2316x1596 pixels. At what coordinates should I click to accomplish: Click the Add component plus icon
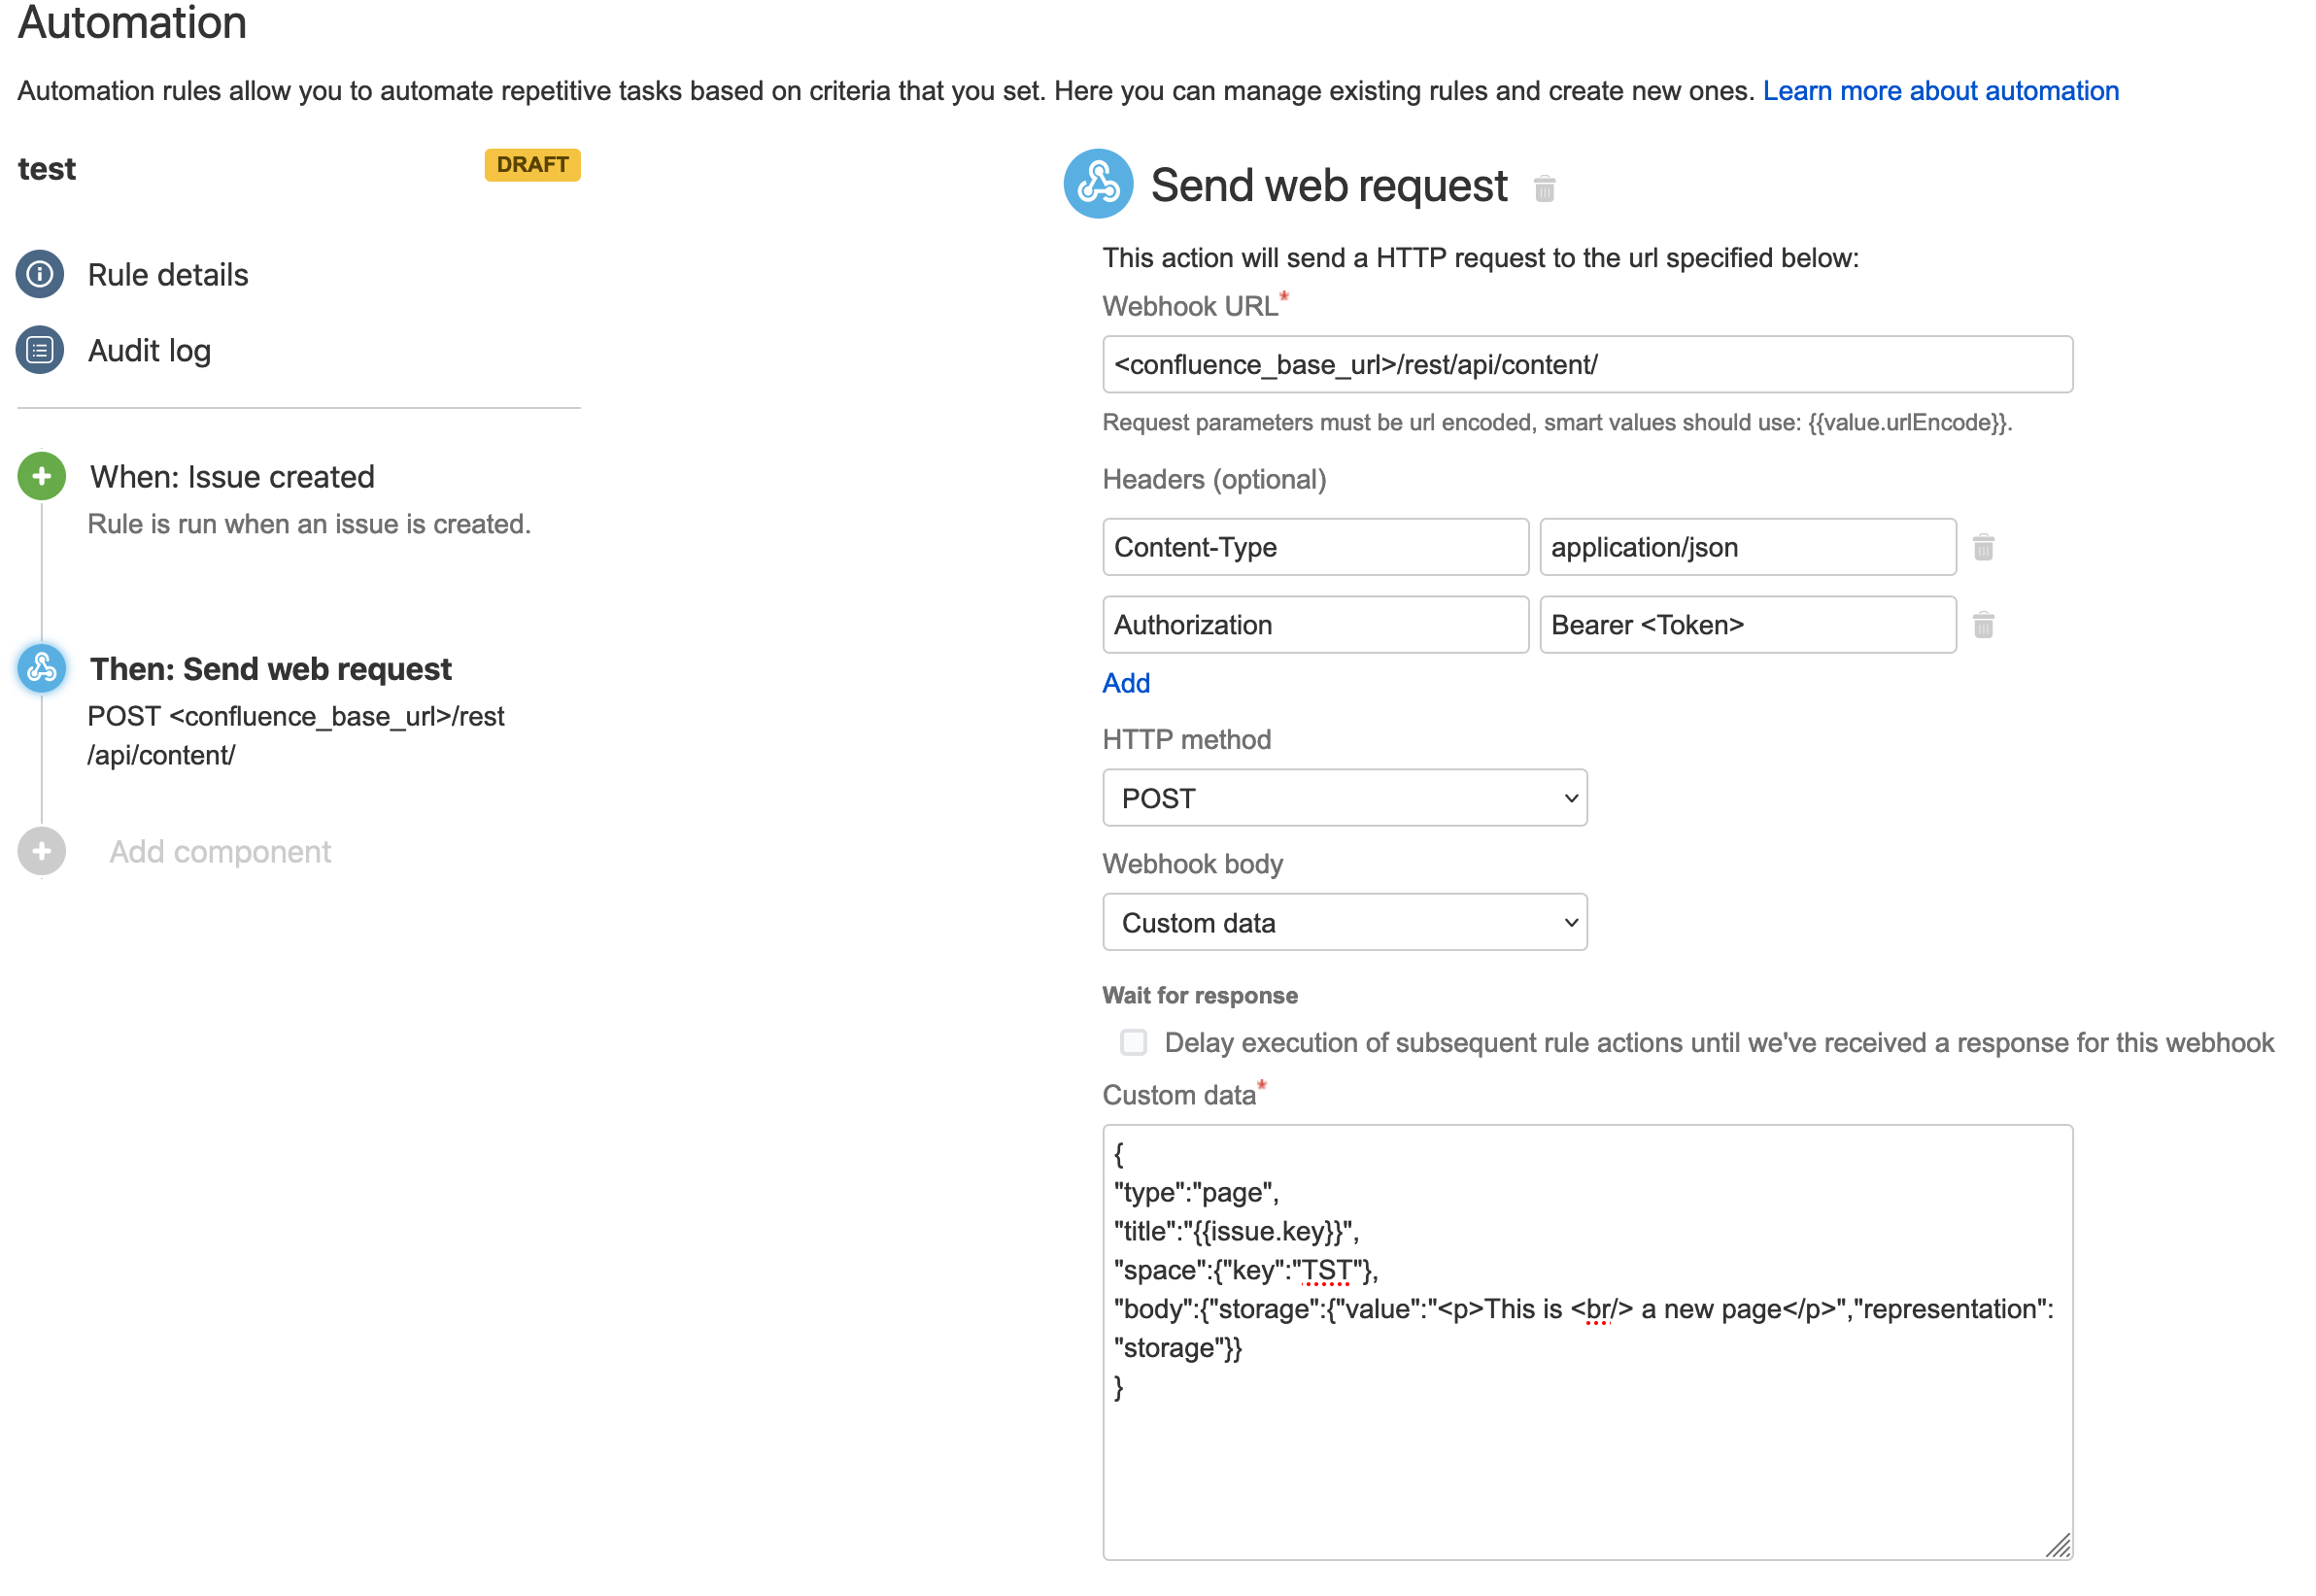(x=42, y=854)
